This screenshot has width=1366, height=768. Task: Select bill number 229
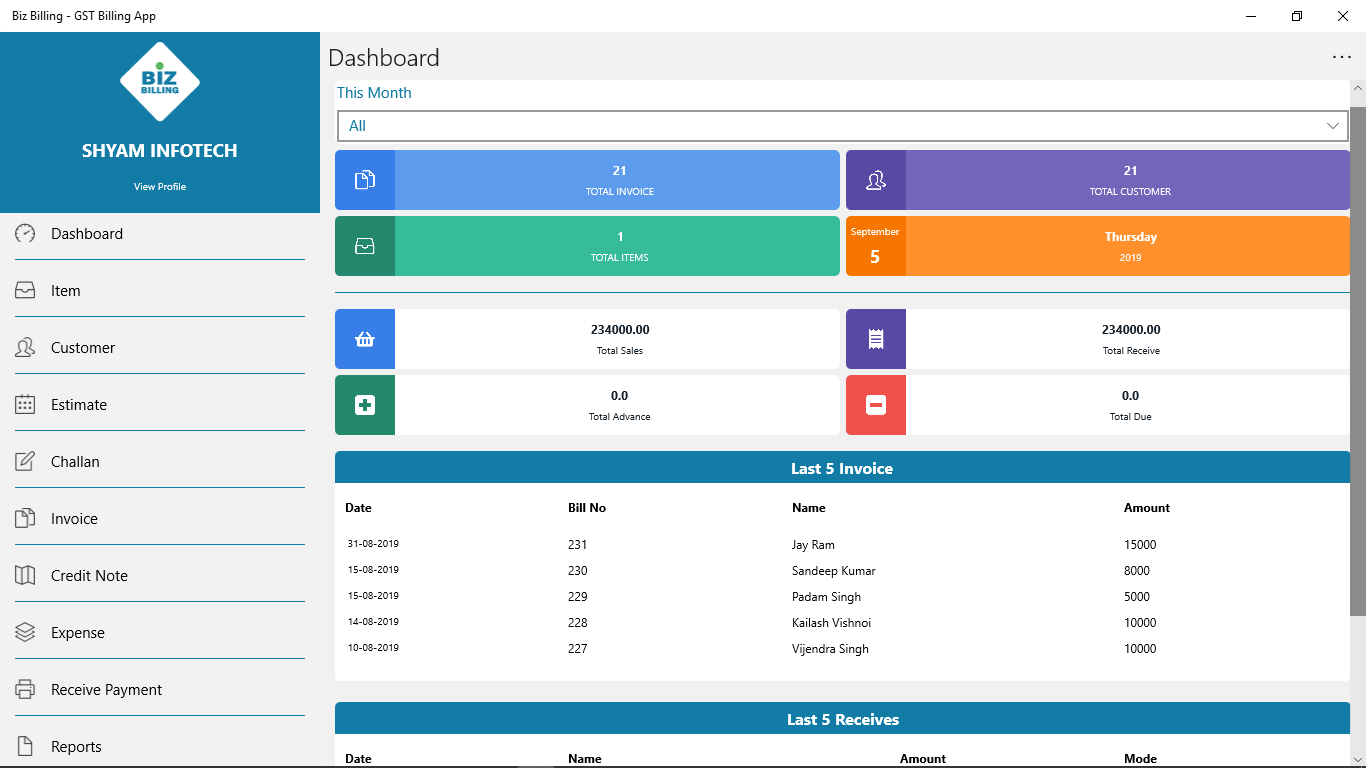click(x=577, y=597)
